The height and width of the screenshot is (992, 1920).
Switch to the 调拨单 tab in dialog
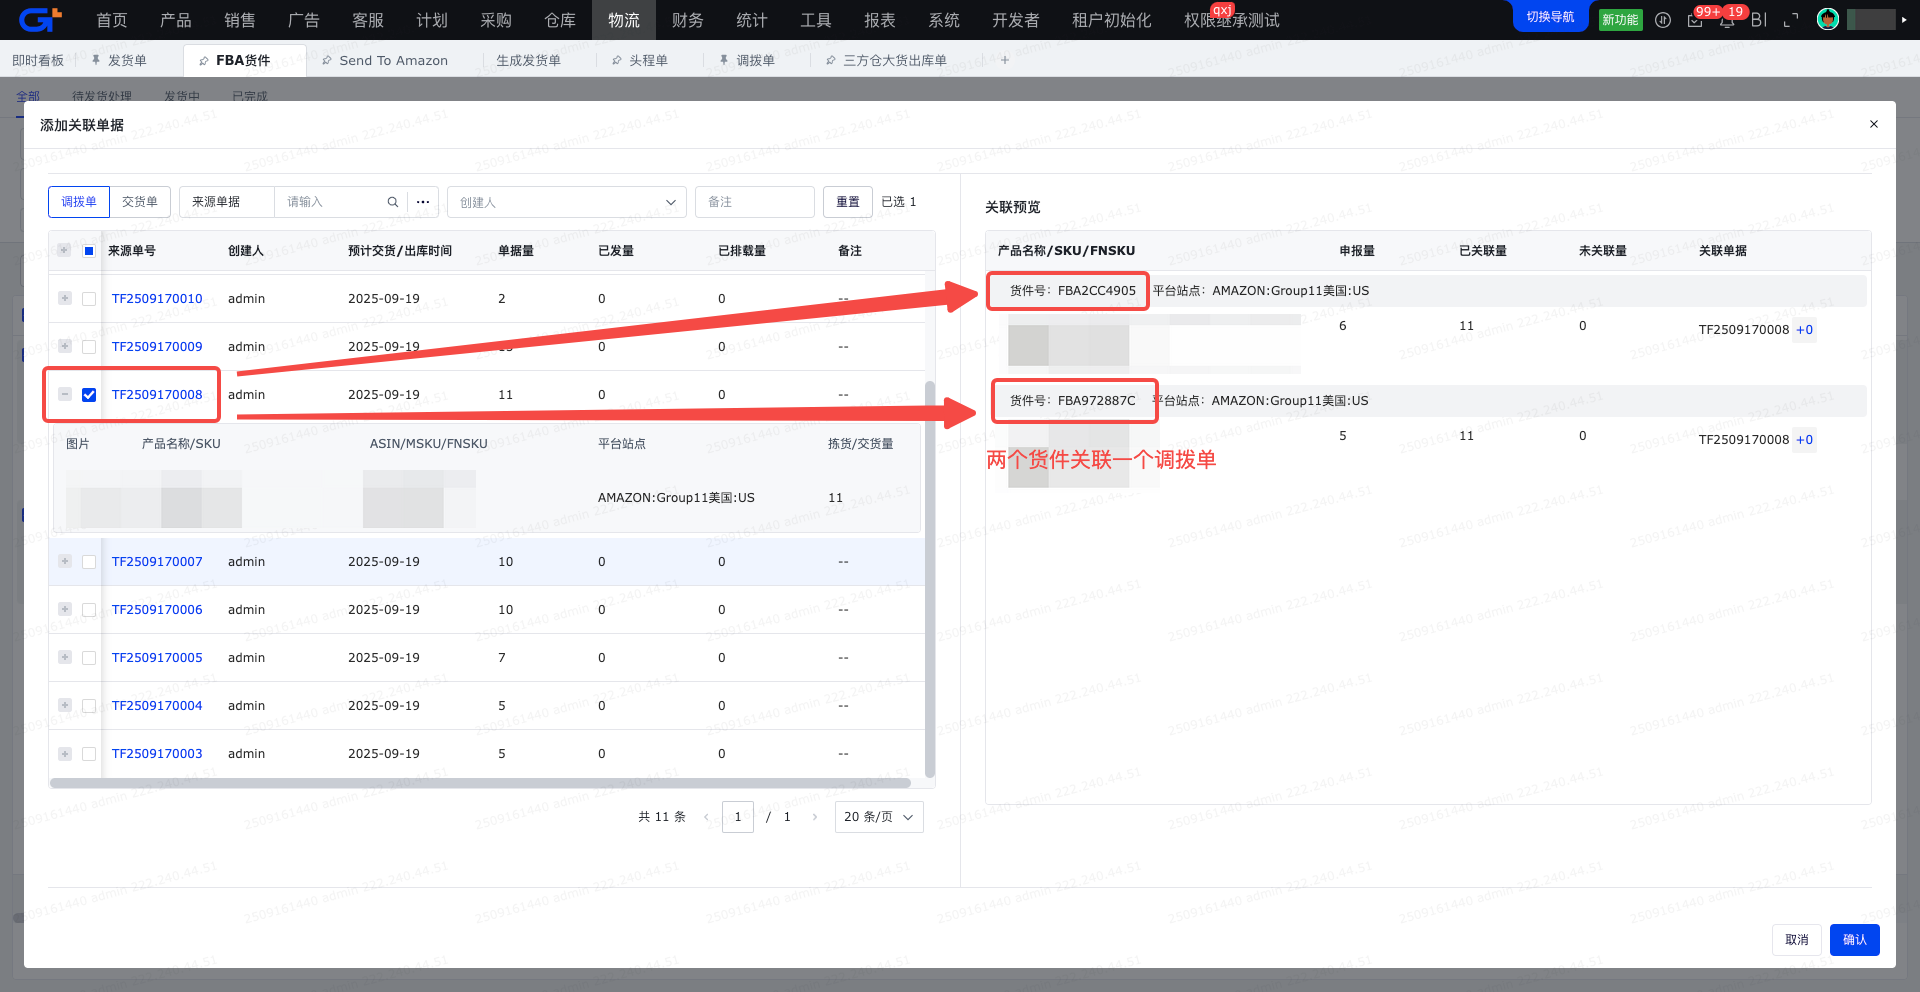pyautogui.click(x=79, y=202)
